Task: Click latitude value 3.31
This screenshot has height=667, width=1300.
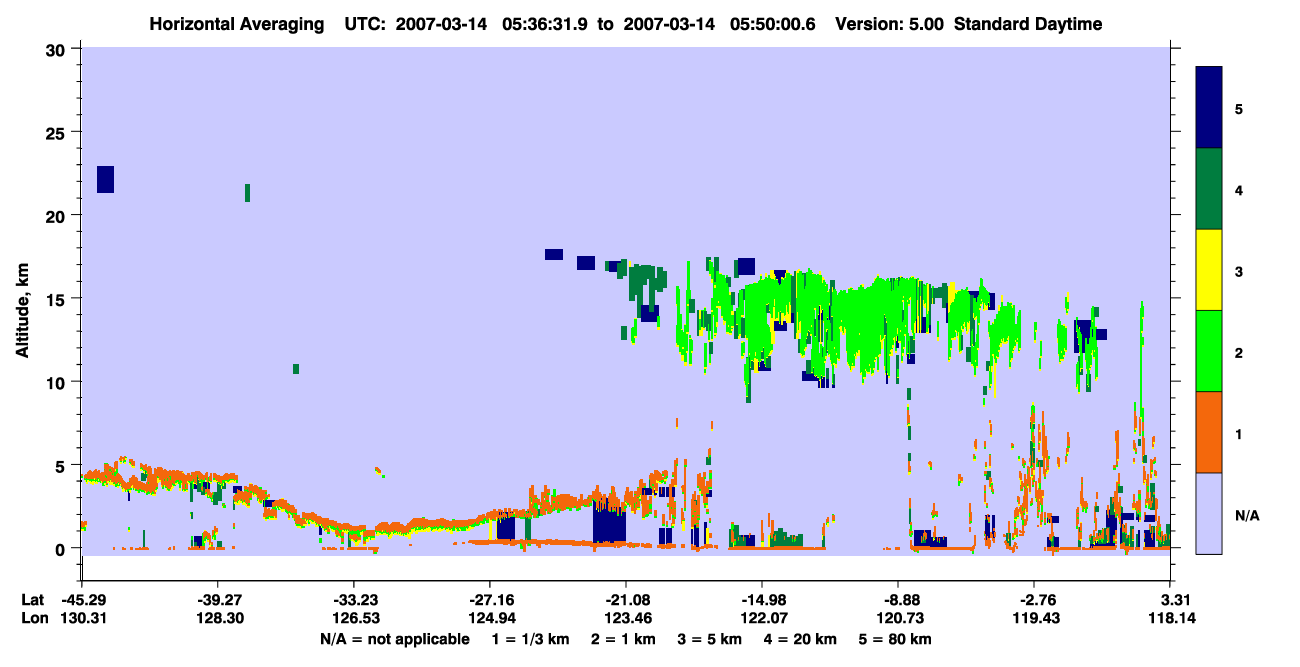Action: 1172,600
